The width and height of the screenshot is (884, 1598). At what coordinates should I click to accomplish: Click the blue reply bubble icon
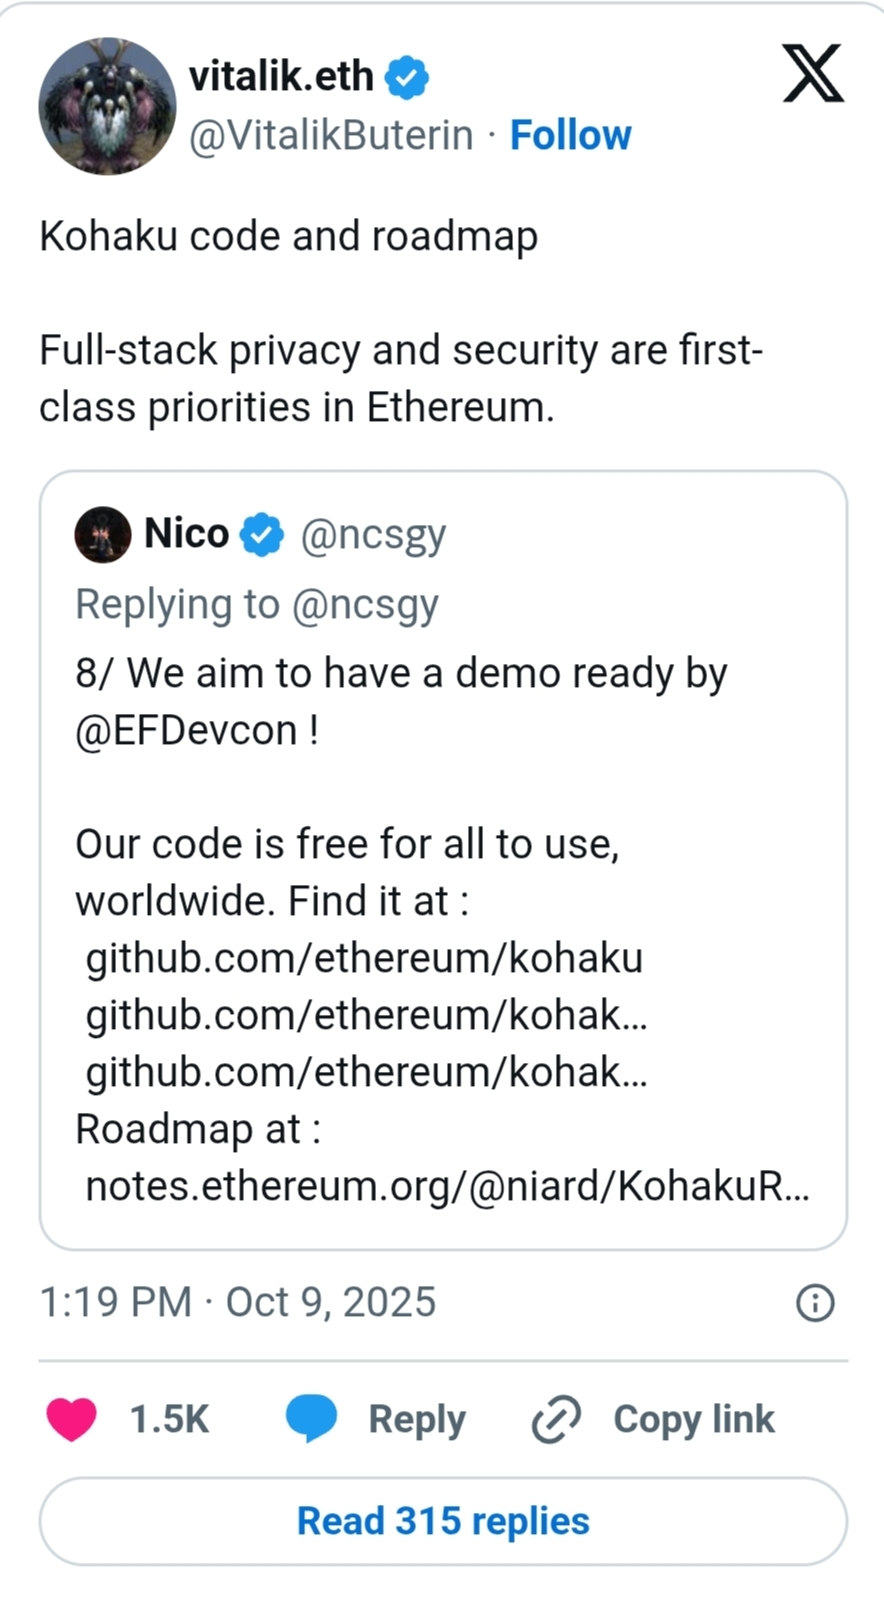[x=312, y=1419]
